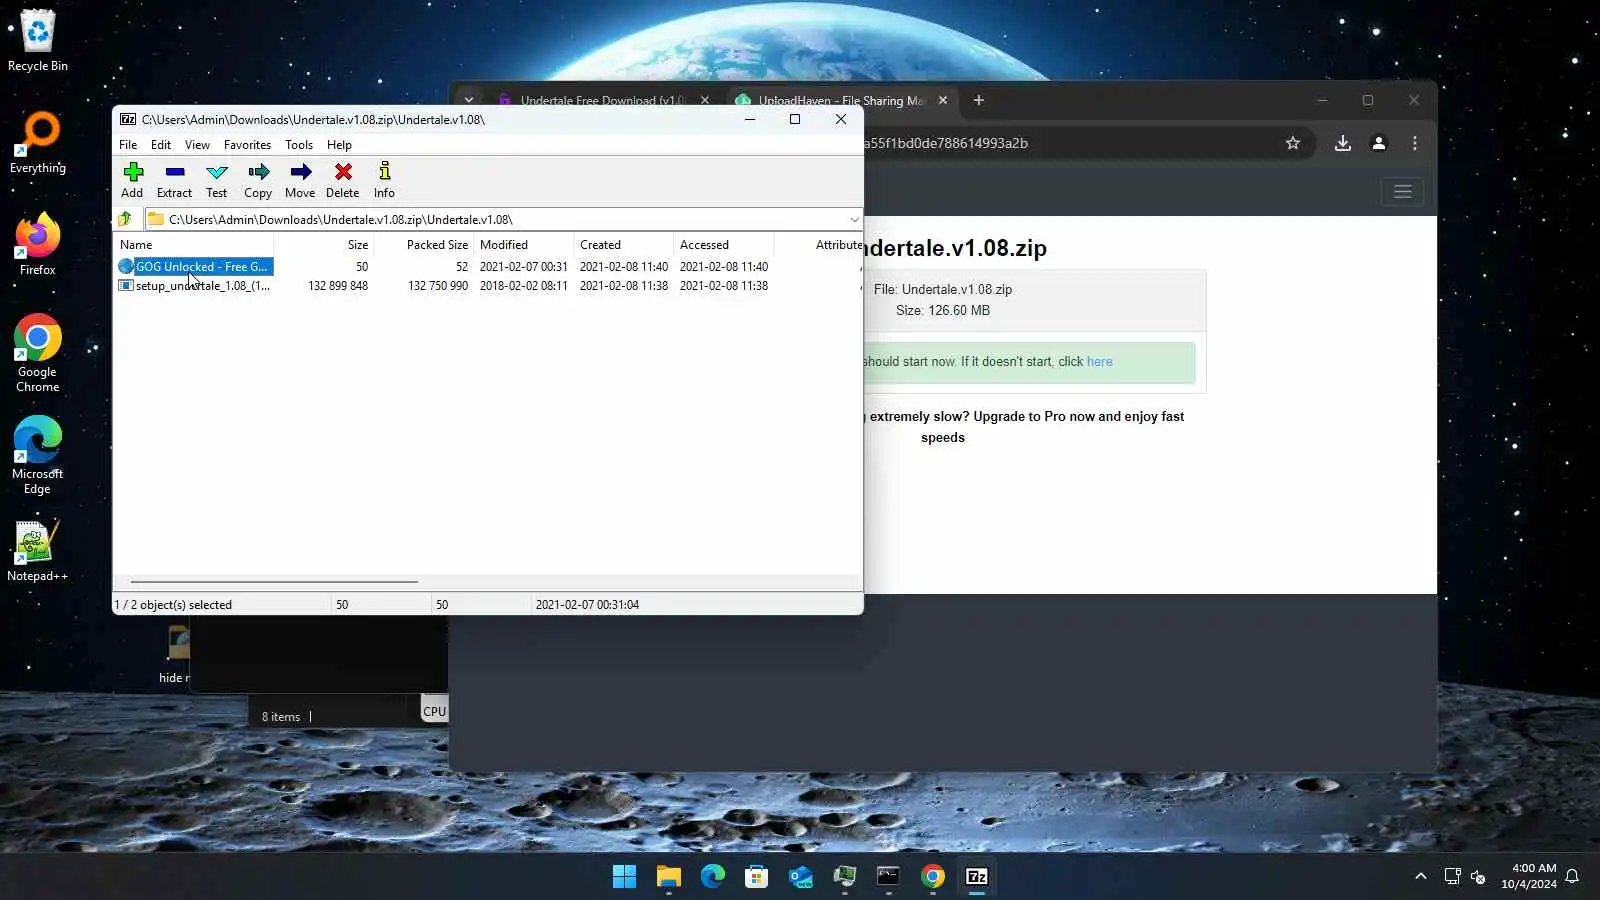Click the Chrome address bar URL
Image resolution: width=1600 pixels, height=900 pixels.
tap(945, 143)
